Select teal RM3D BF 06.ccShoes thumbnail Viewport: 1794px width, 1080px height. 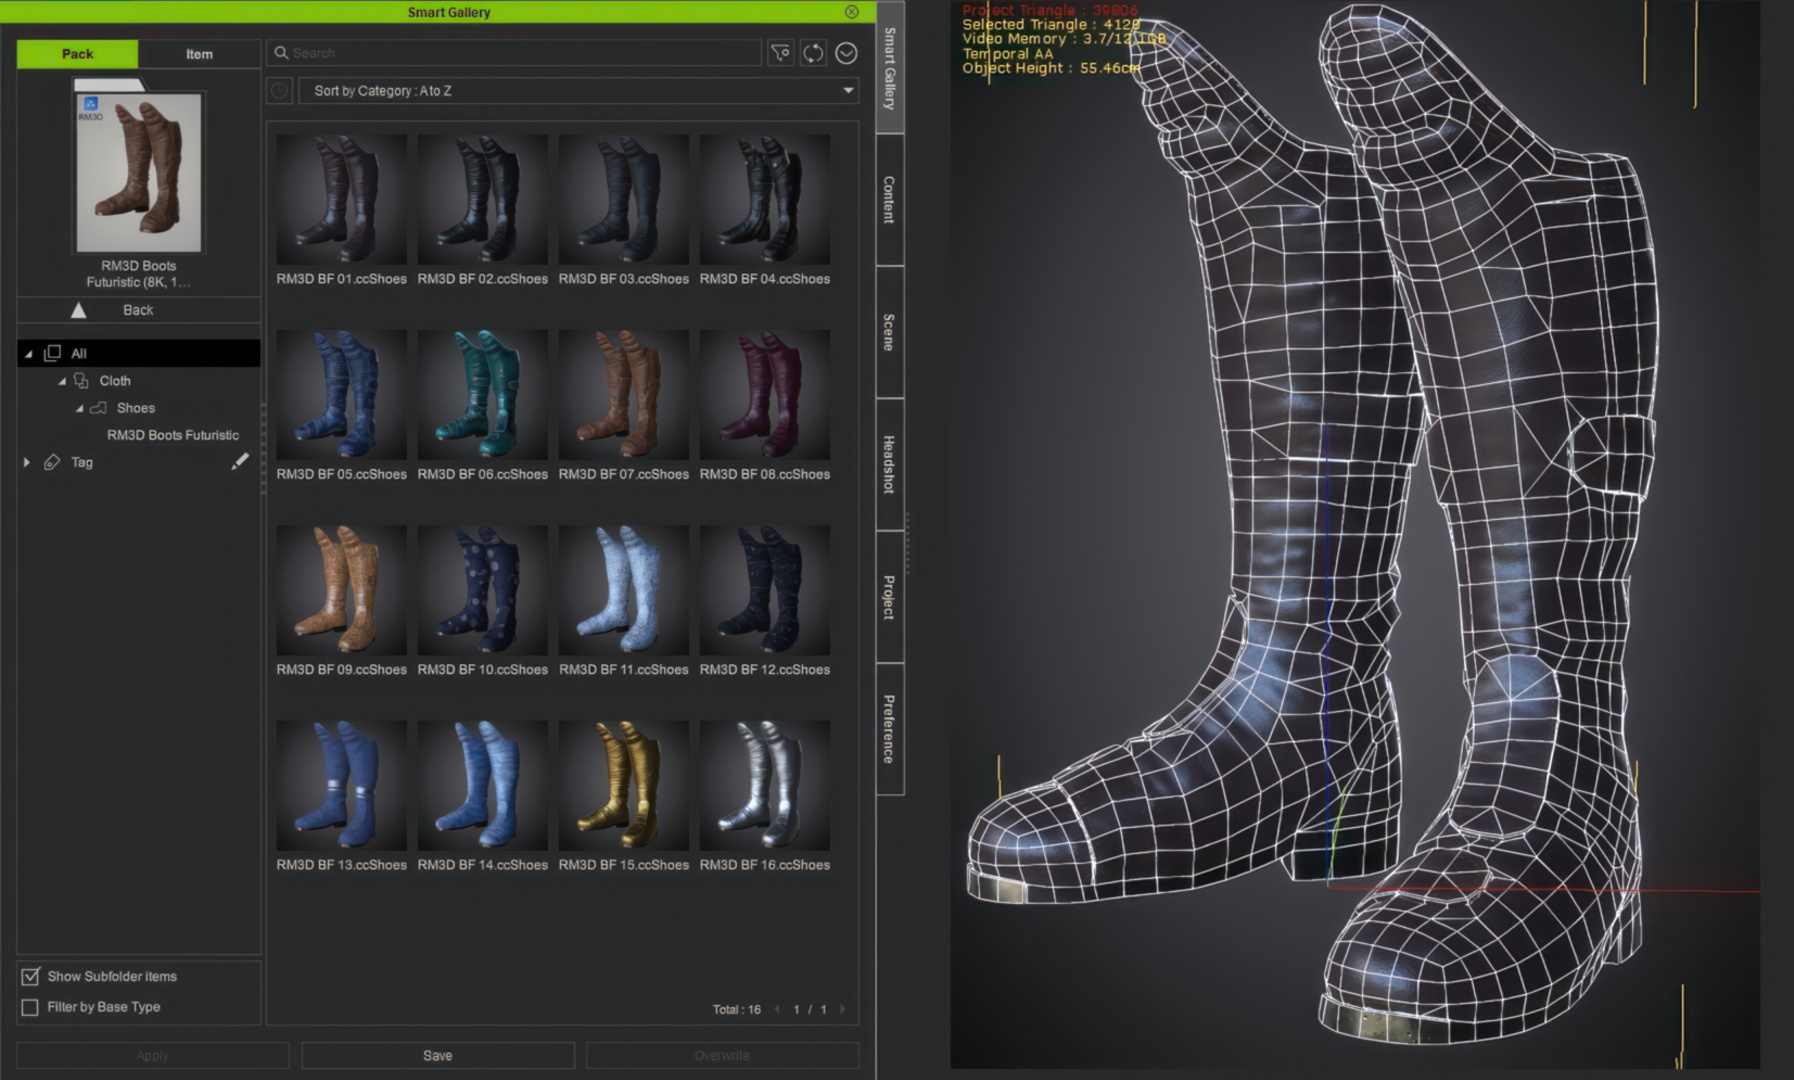[482, 395]
